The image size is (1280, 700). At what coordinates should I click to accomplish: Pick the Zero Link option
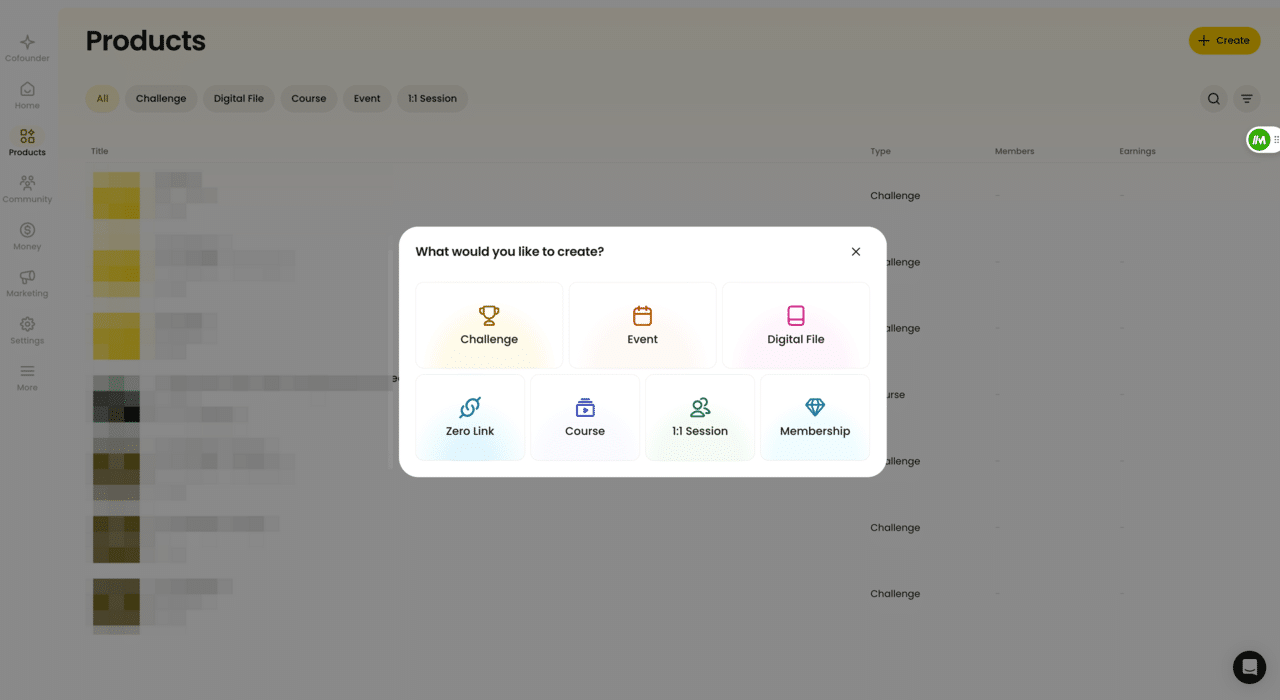[469, 417]
